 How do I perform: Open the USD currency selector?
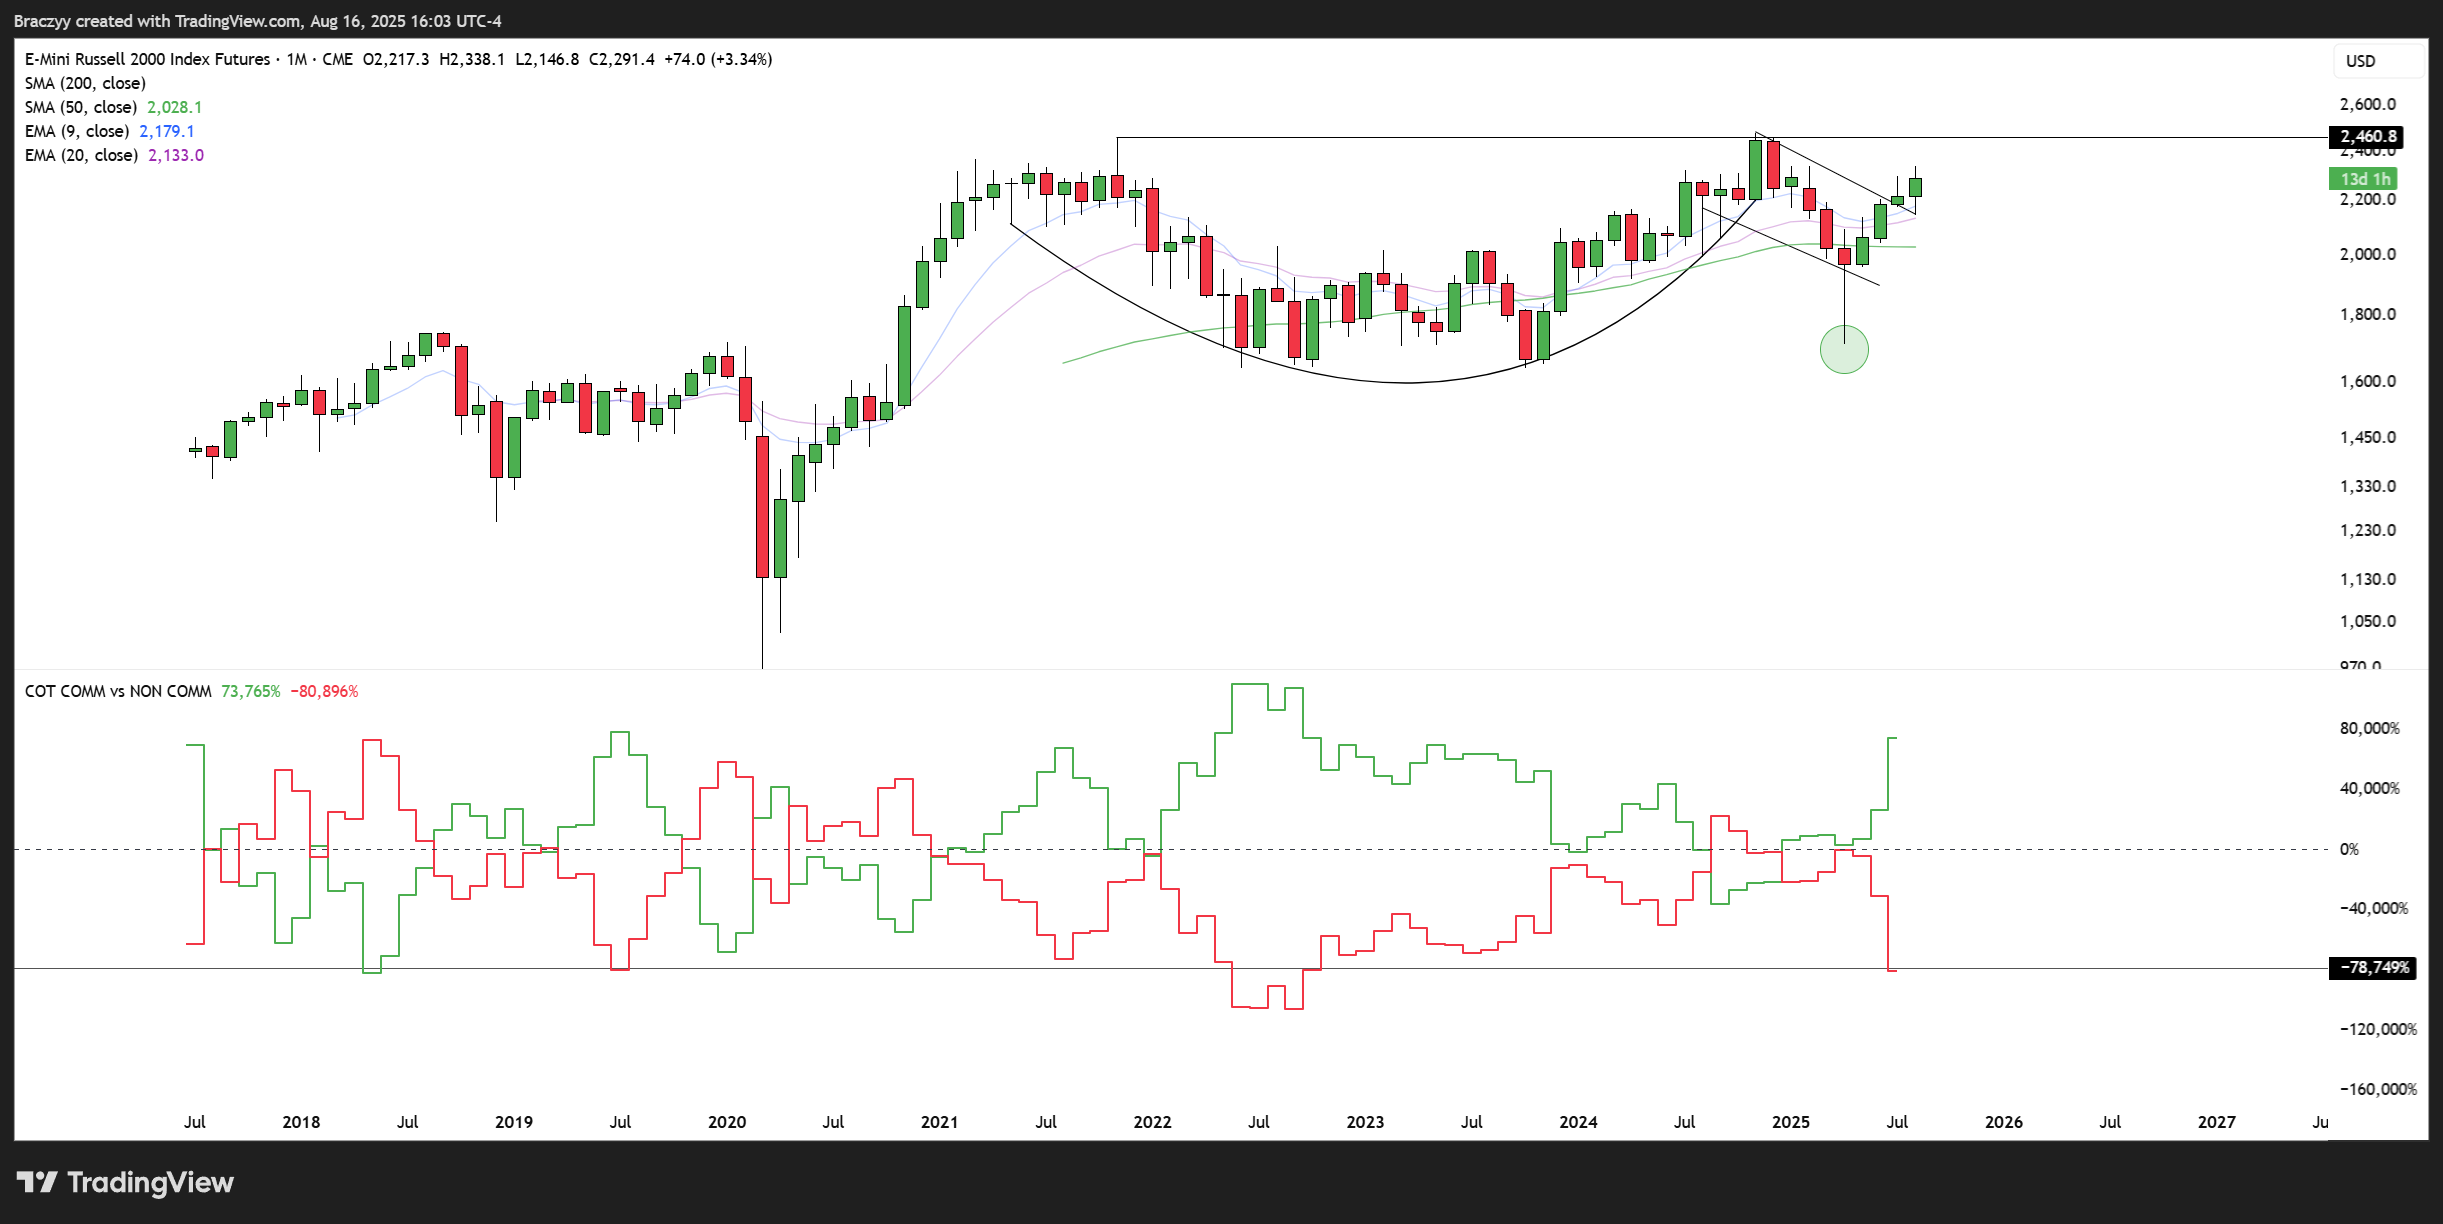2360,61
